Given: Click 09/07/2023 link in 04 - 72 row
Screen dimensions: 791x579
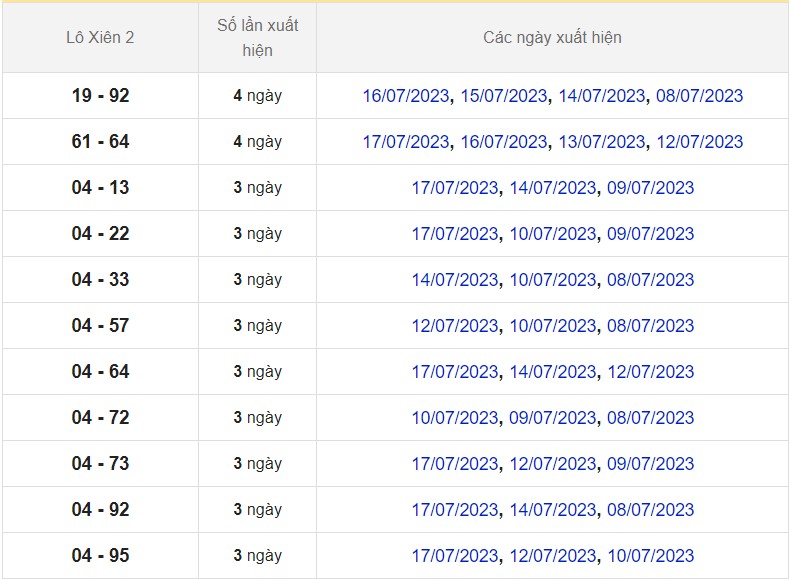Looking at the screenshot, I should (x=553, y=418).
